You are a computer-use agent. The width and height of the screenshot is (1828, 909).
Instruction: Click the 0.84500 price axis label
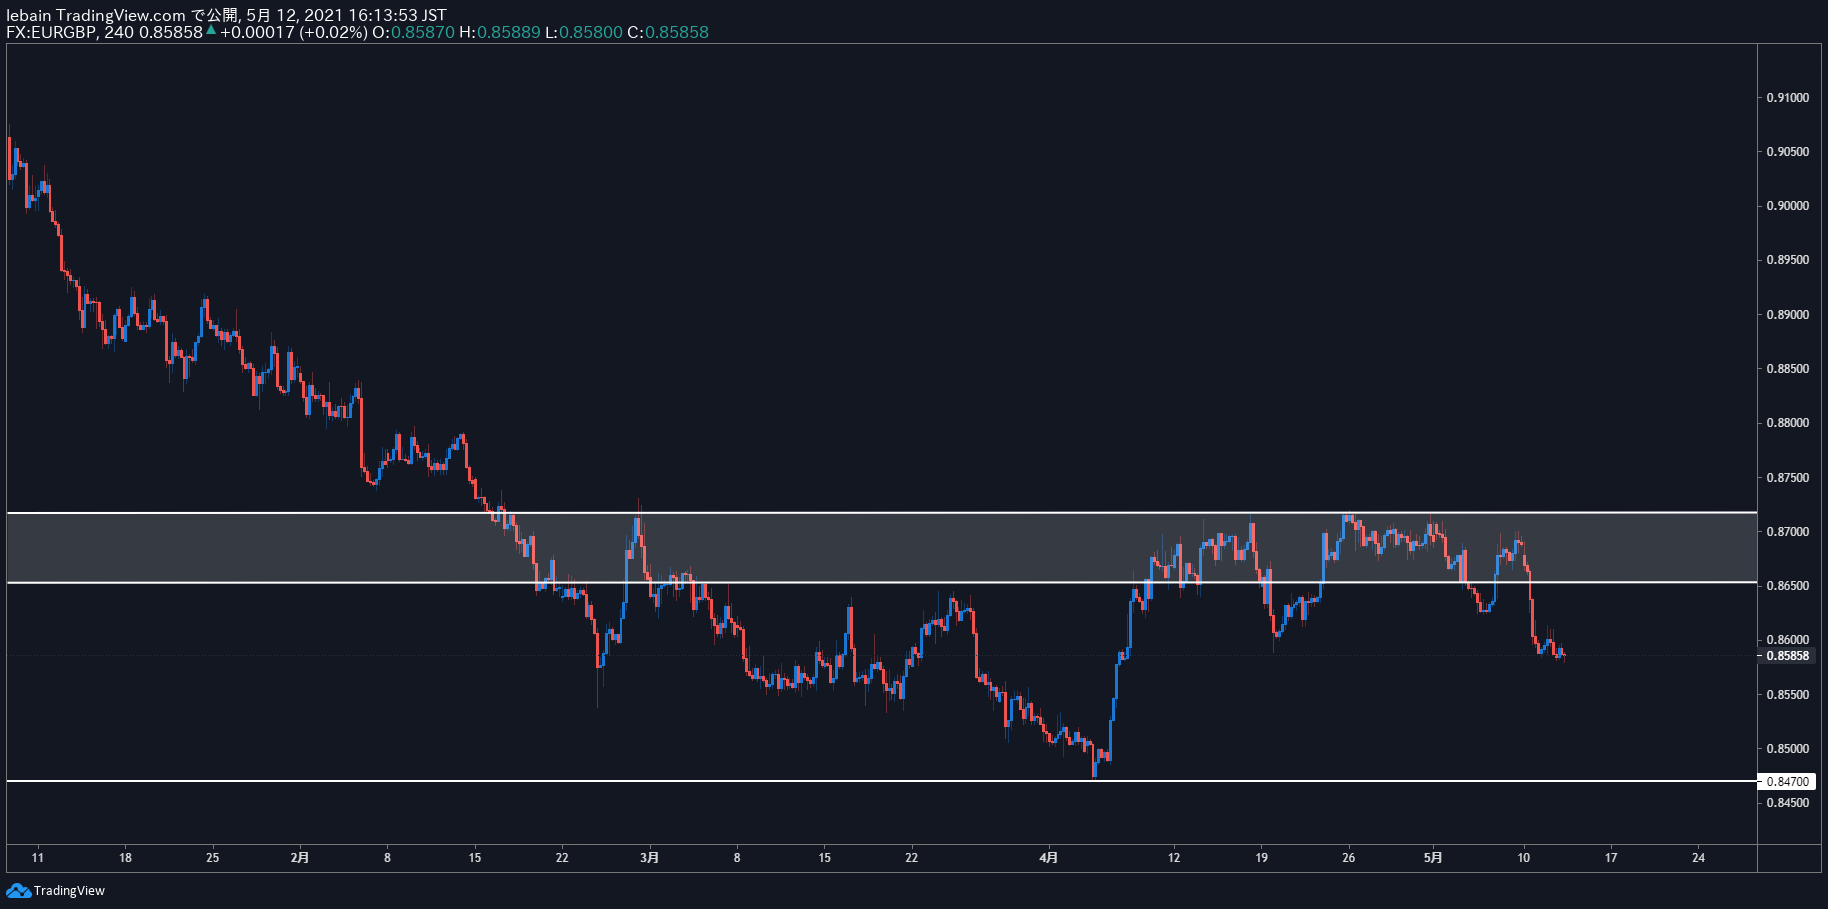1787,803
